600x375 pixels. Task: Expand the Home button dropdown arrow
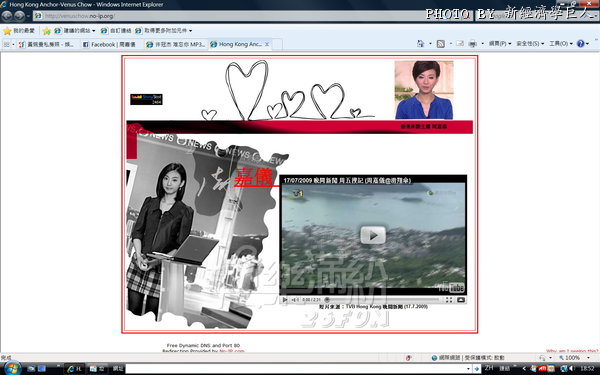(430, 44)
